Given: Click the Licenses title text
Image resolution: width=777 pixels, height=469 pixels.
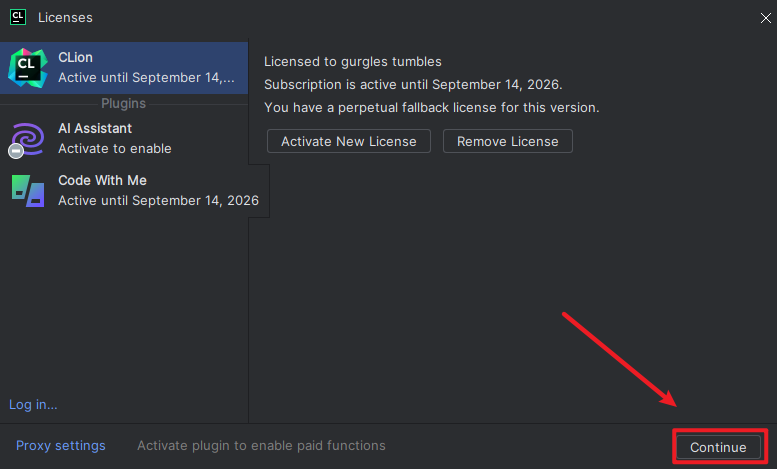Looking at the screenshot, I should pos(66,17).
